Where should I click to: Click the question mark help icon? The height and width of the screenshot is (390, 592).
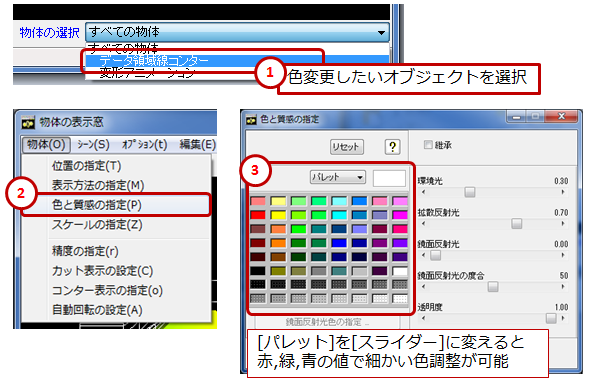392,146
